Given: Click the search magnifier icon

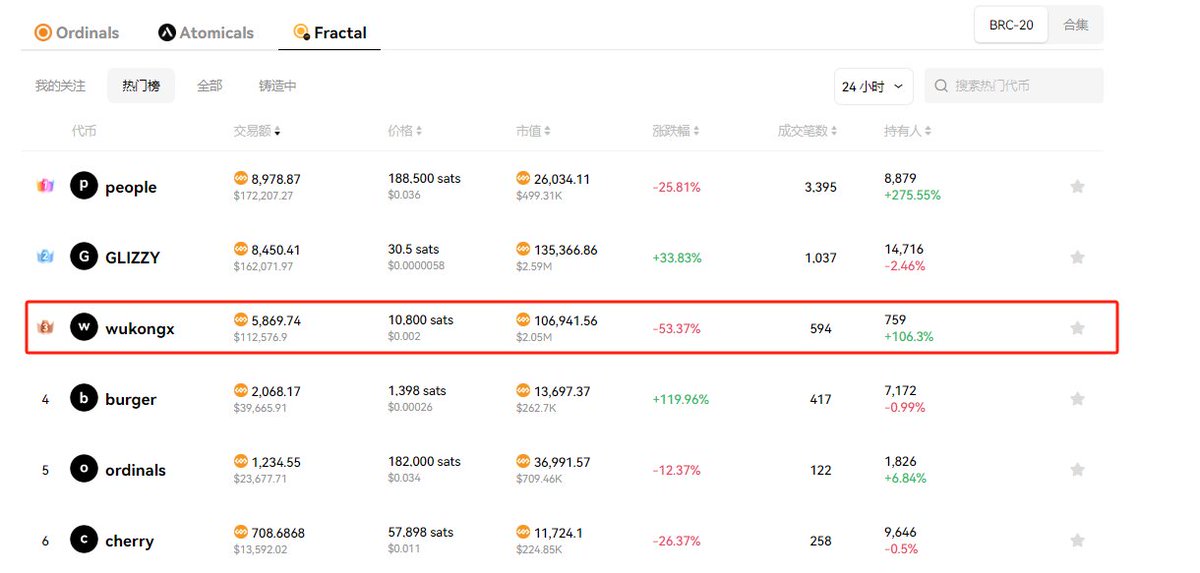Looking at the screenshot, I should [x=941, y=86].
